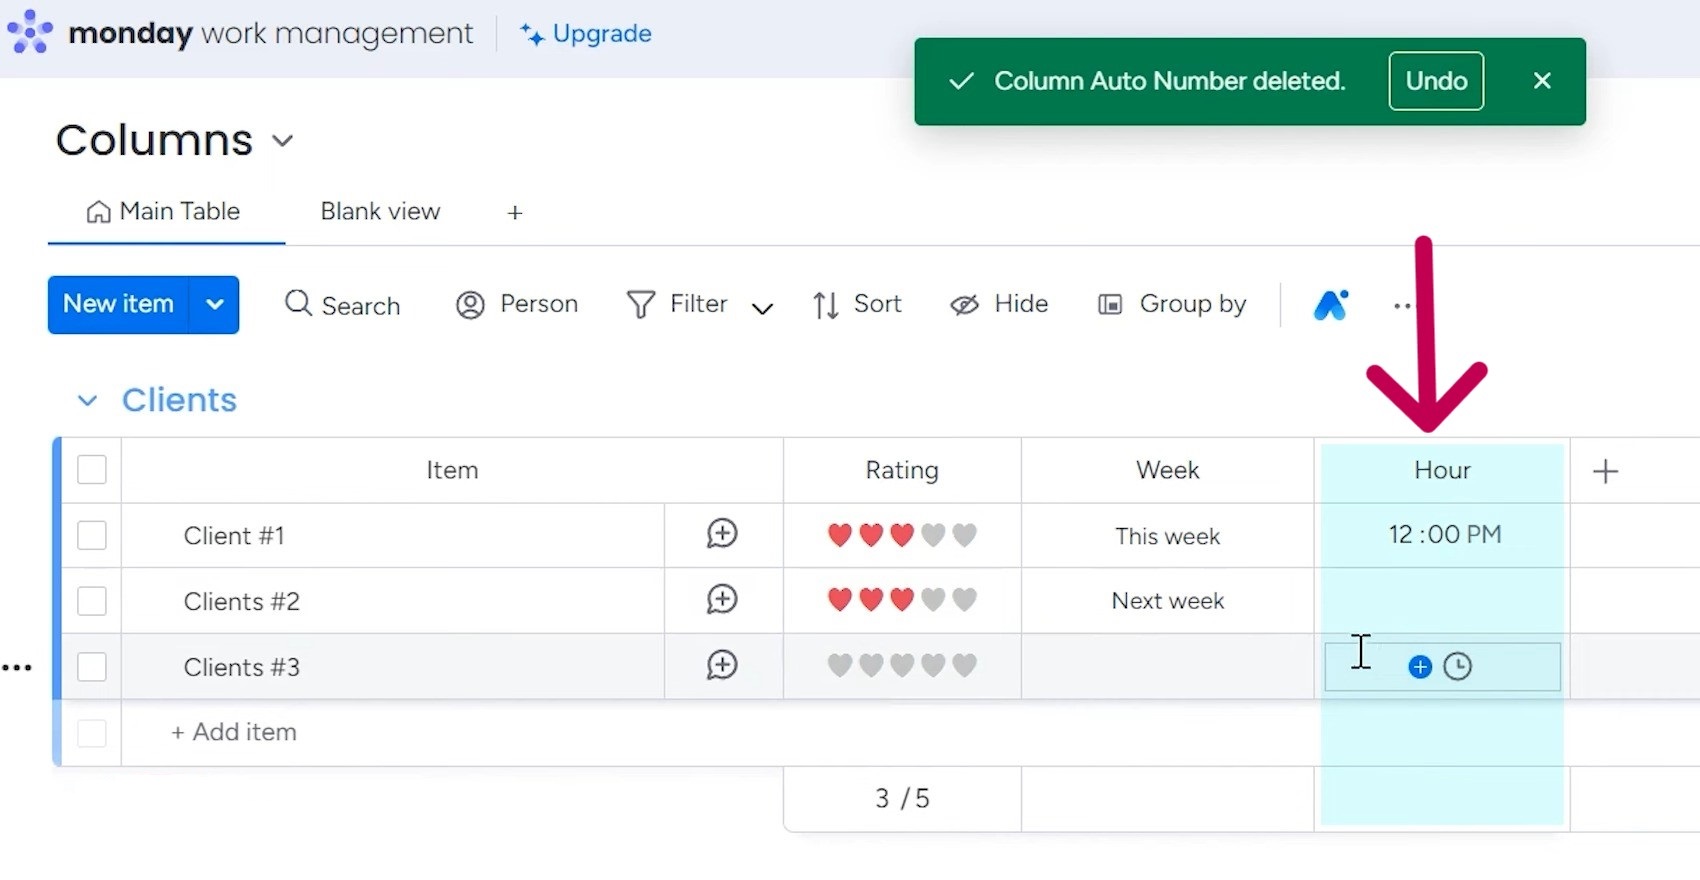This screenshot has height=880, width=1700.
Task: Open the Client #1 item
Action: pos(234,536)
